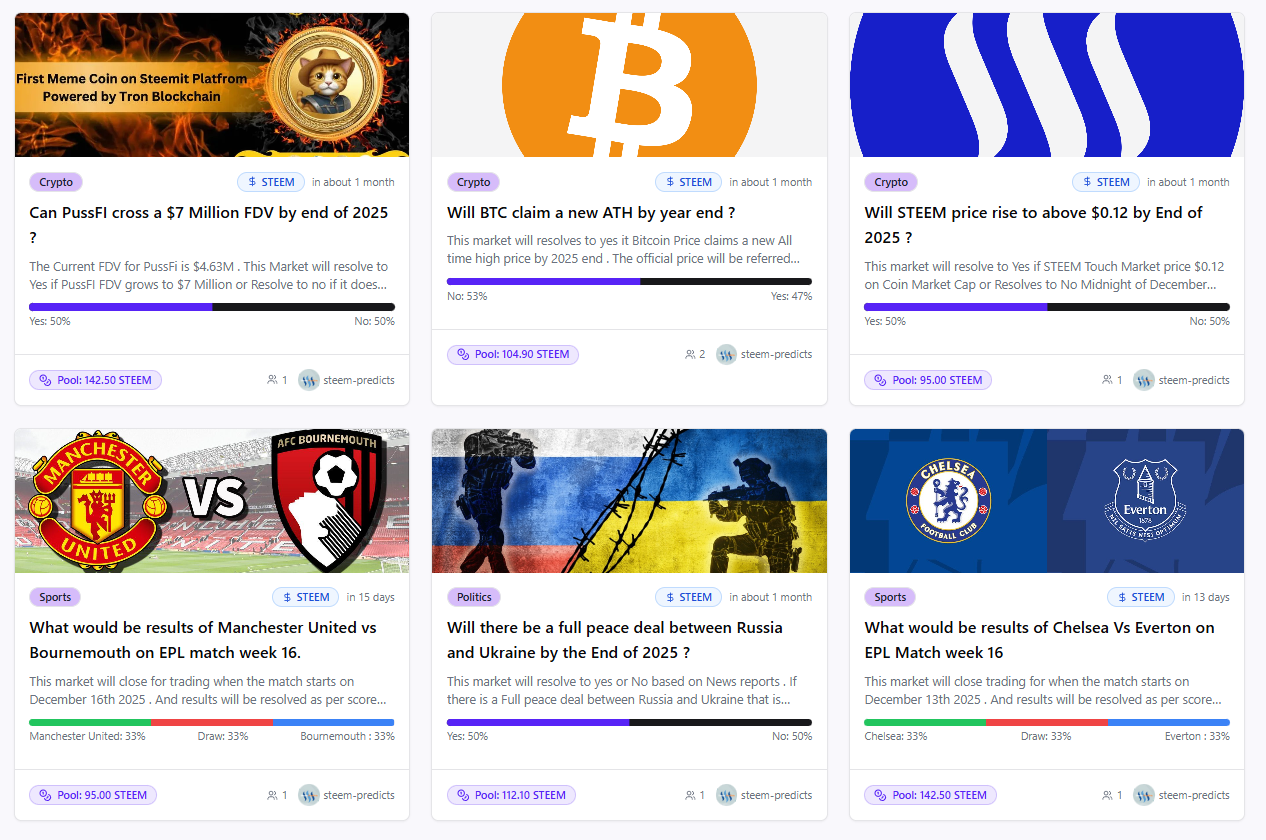Select Sports tag on Manchester United card
The width and height of the screenshot is (1266, 840).
[55, 597]
